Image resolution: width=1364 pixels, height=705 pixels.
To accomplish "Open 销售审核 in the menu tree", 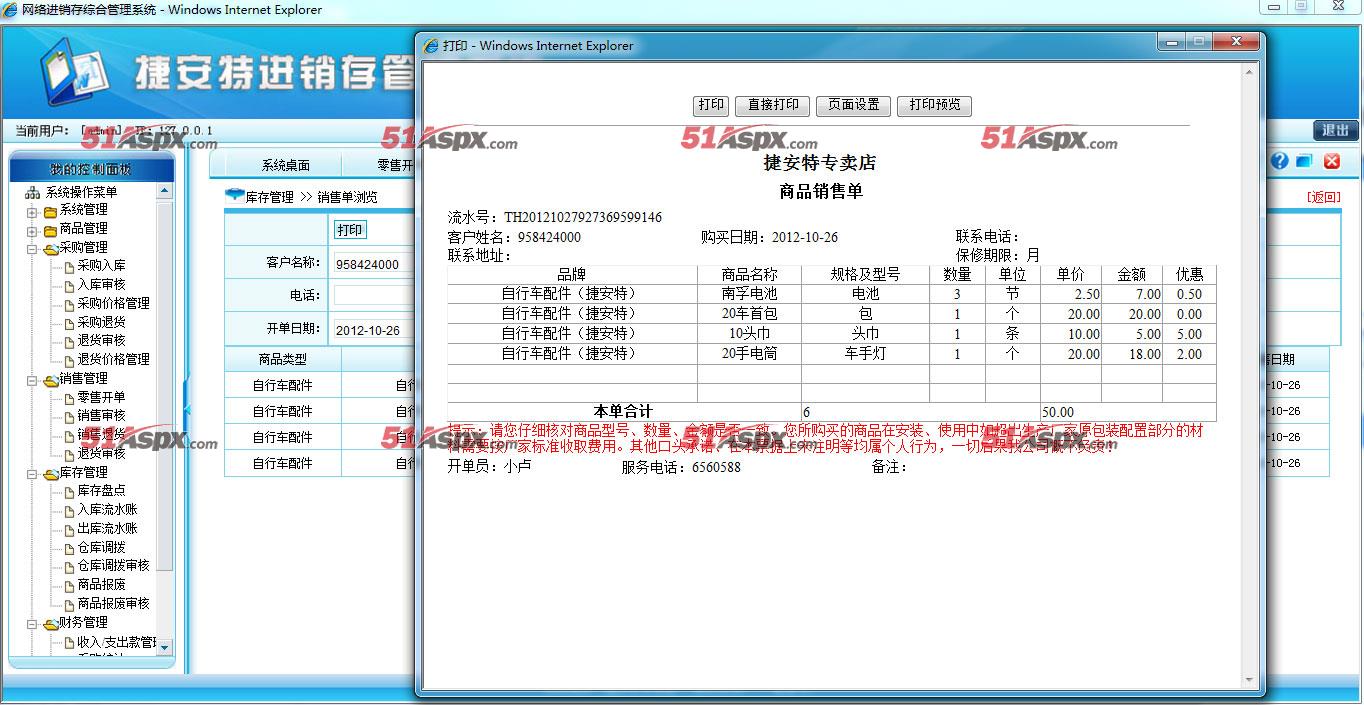I will (101, 416).
